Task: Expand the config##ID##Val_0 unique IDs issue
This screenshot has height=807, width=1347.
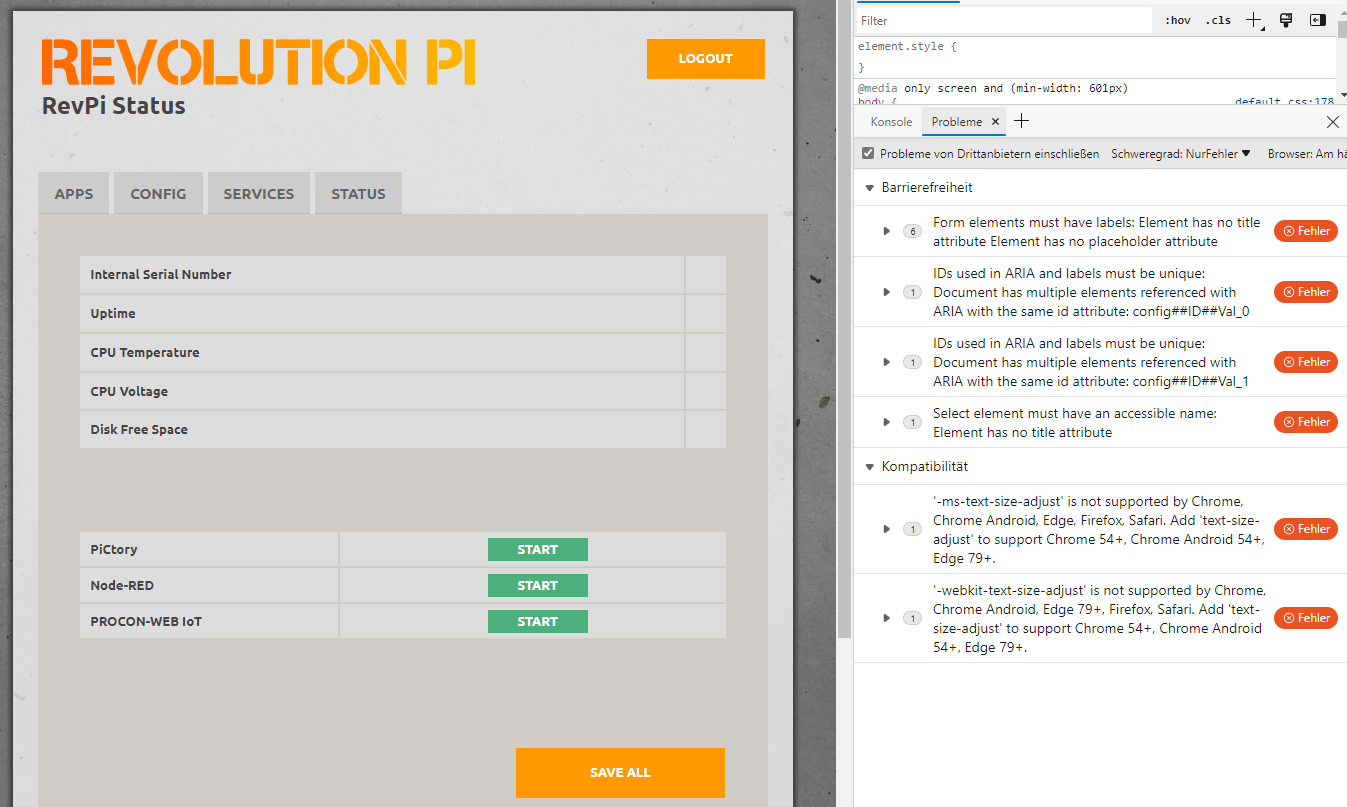Action: click(x=886, y=292)
